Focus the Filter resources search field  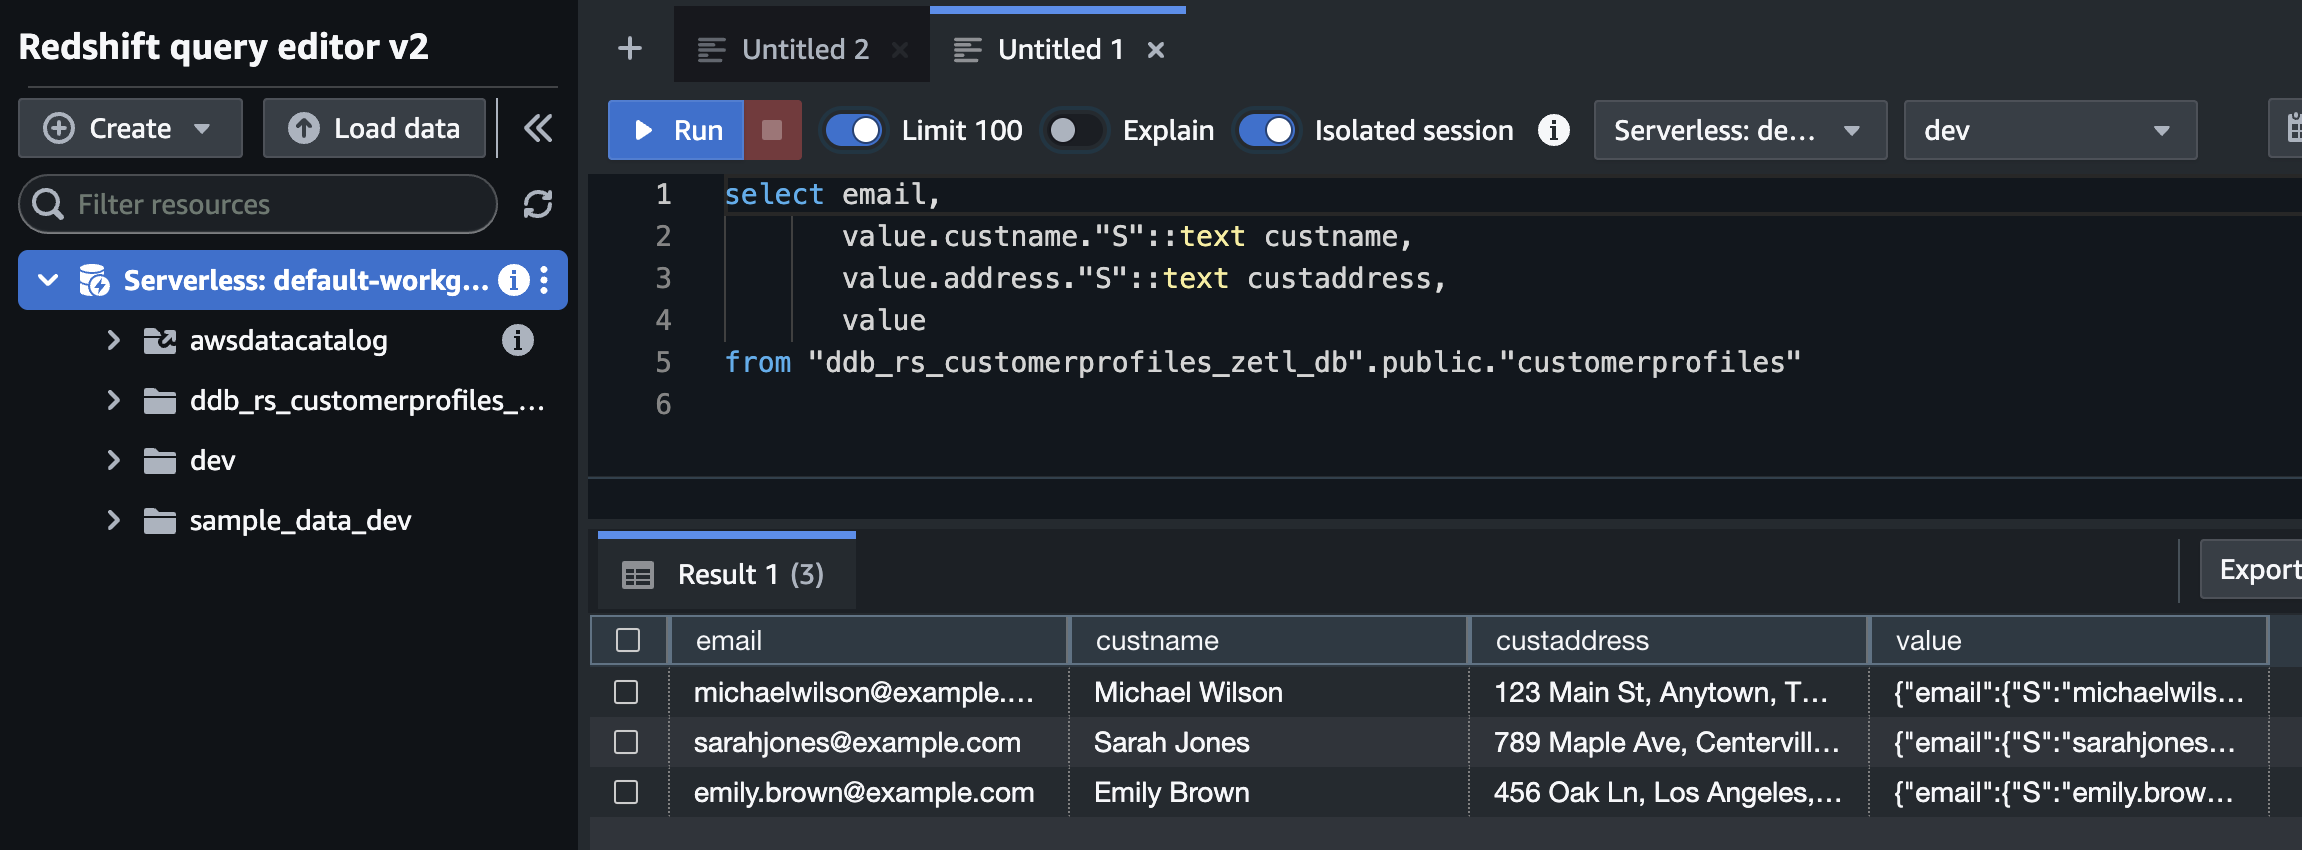(x=258, y=204)
